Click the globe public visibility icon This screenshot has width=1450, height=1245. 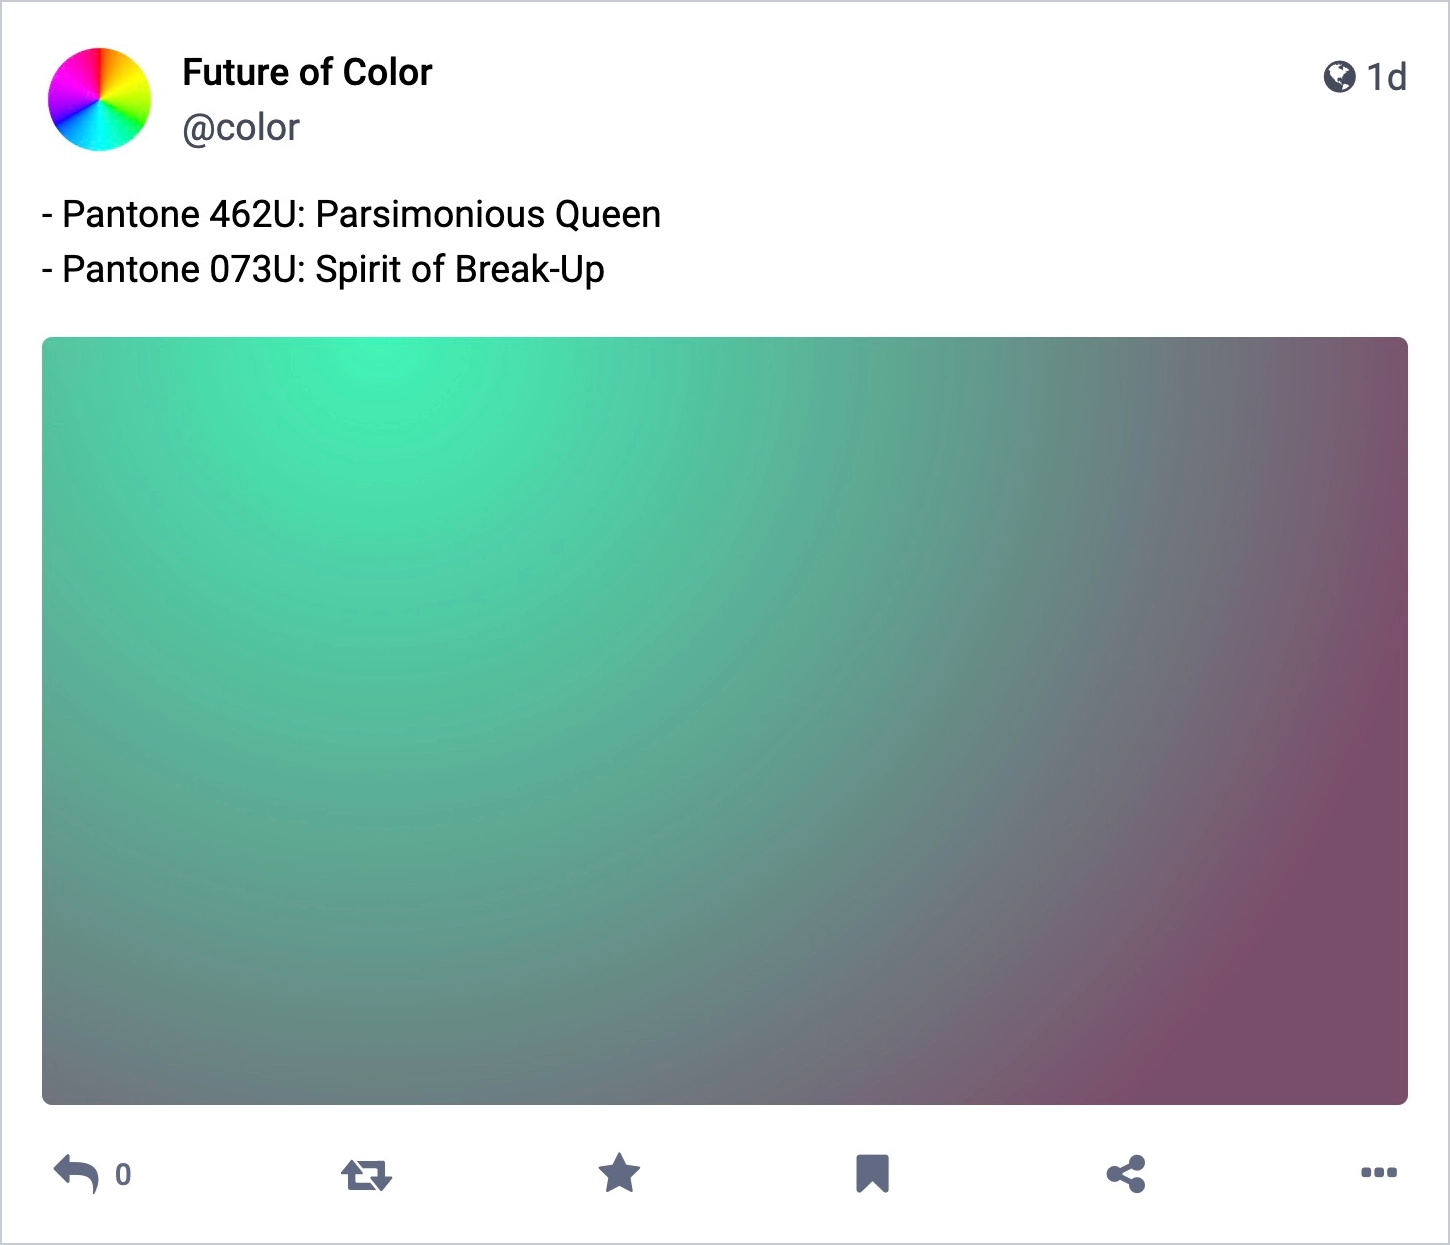click(1339, 76)
